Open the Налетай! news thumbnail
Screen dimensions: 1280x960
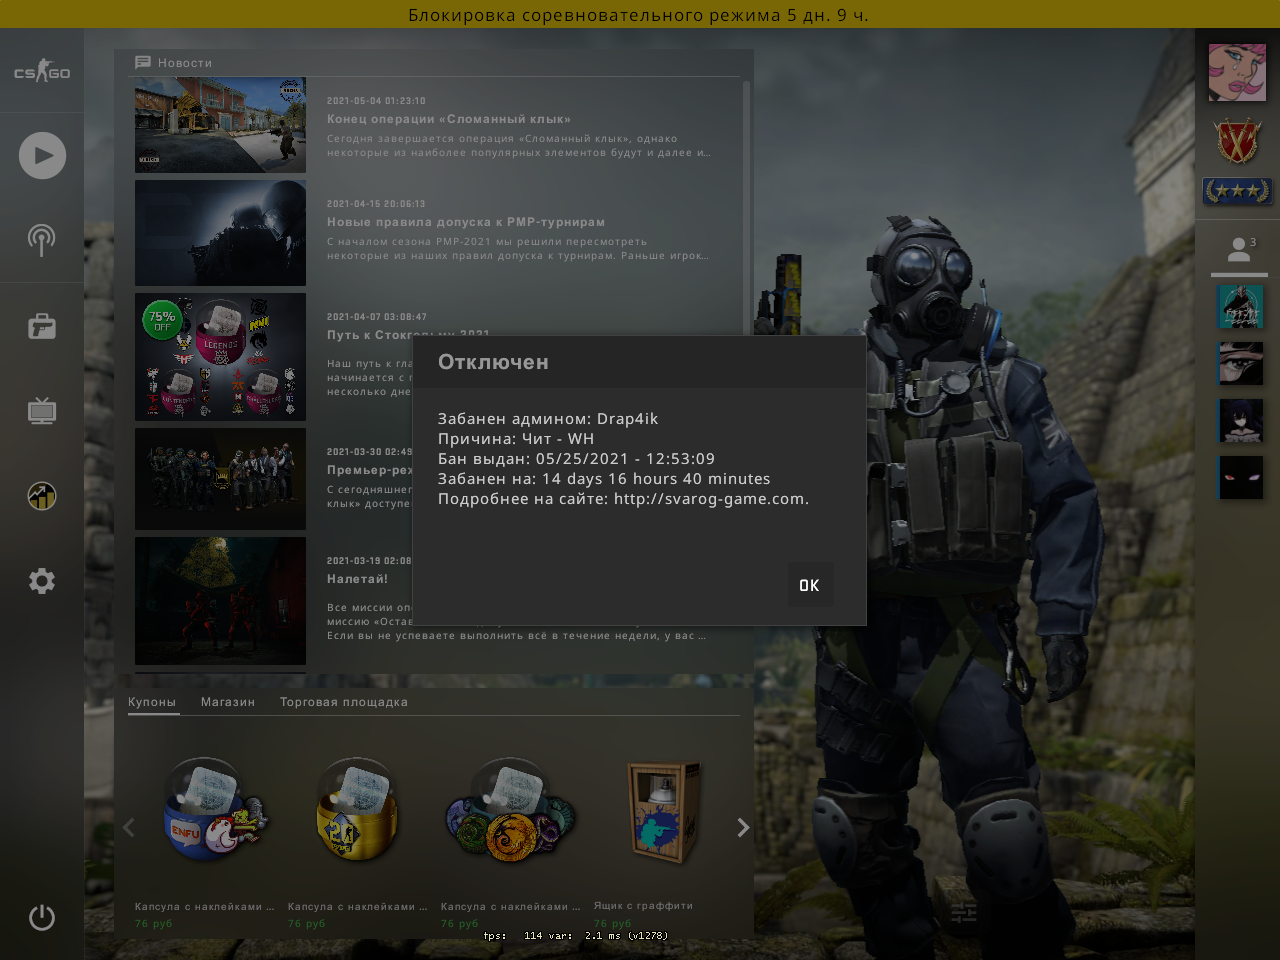(221, 601)
